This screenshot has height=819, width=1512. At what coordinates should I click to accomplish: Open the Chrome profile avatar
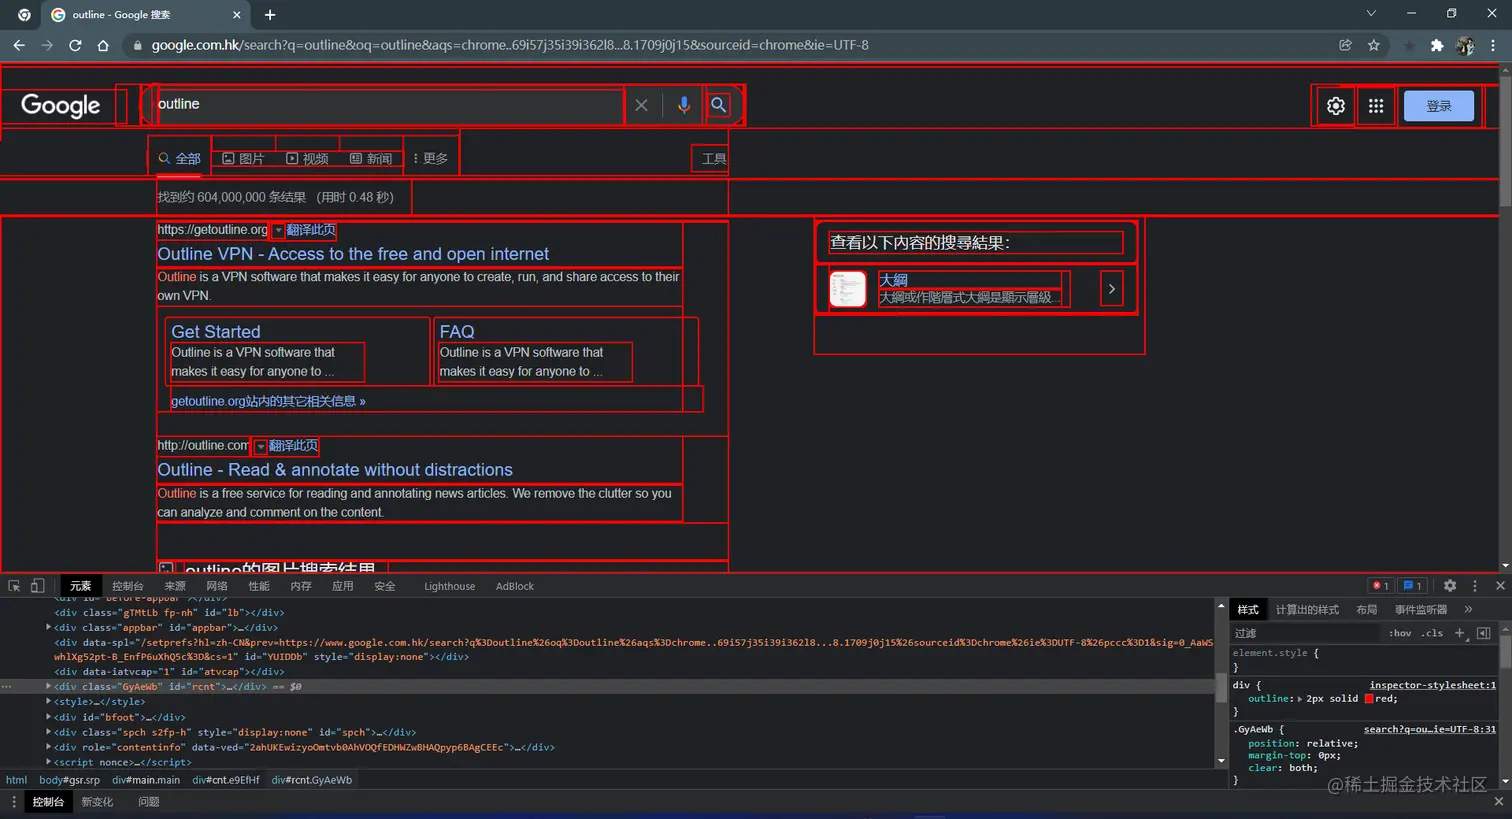click(x=1465, y=45)
